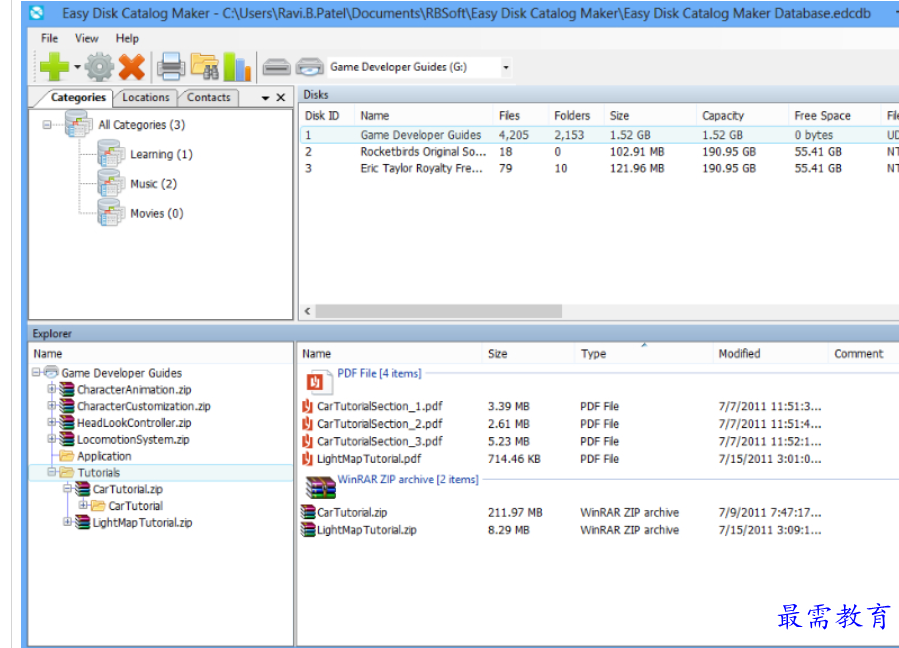The width and height of the screenshot is (899, 648).
Task: Click the WinRAR ZIP archive [2 items] header
Action: [408, 479]
